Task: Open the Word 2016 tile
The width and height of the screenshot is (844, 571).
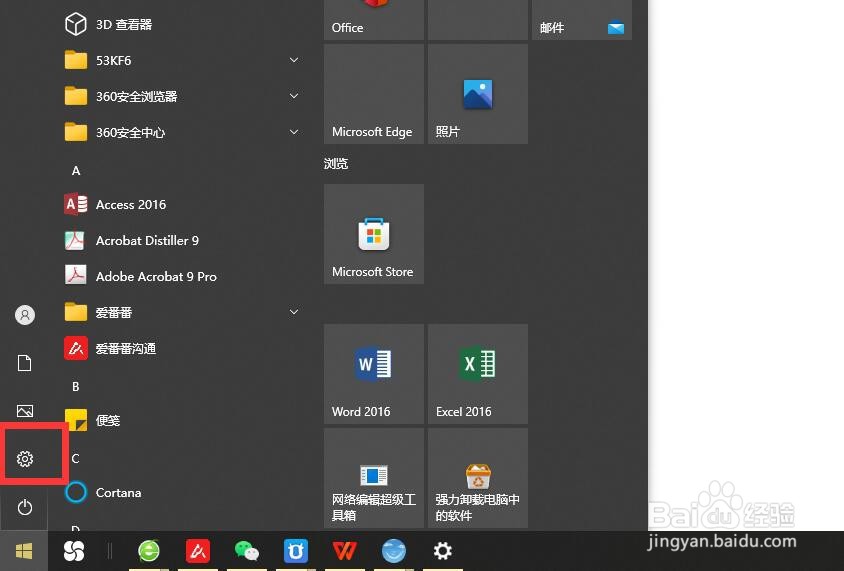Action: pos(374,374)
